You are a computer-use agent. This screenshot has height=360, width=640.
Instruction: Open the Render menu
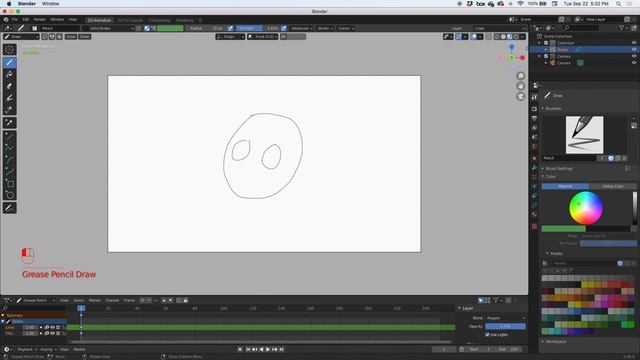click(40, 20)
